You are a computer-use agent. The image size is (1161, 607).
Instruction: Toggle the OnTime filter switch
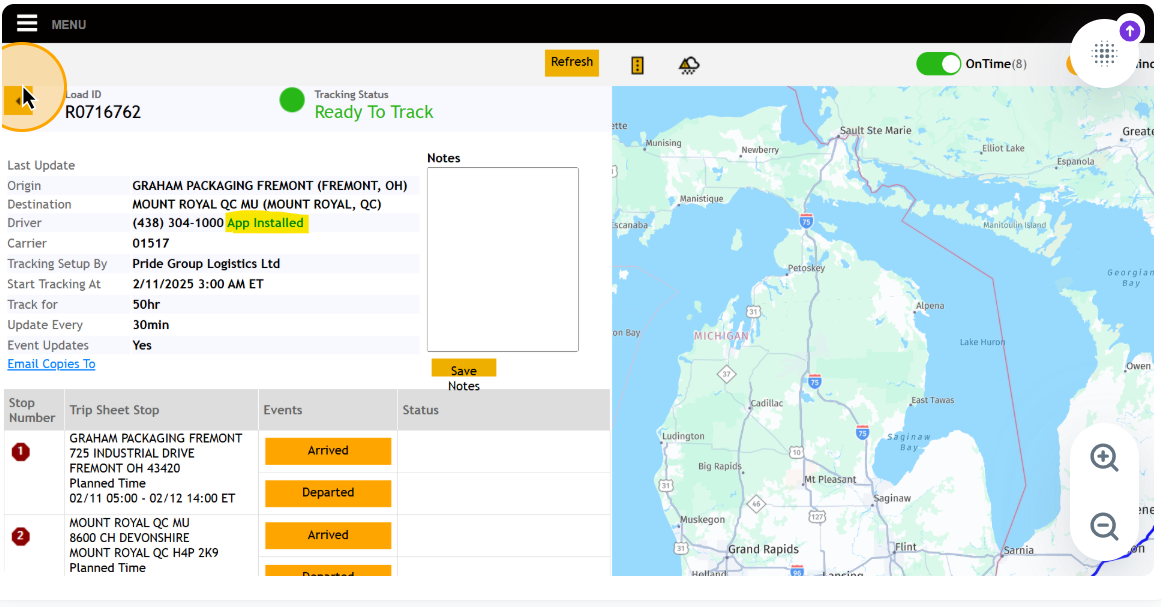click(938, 64)
